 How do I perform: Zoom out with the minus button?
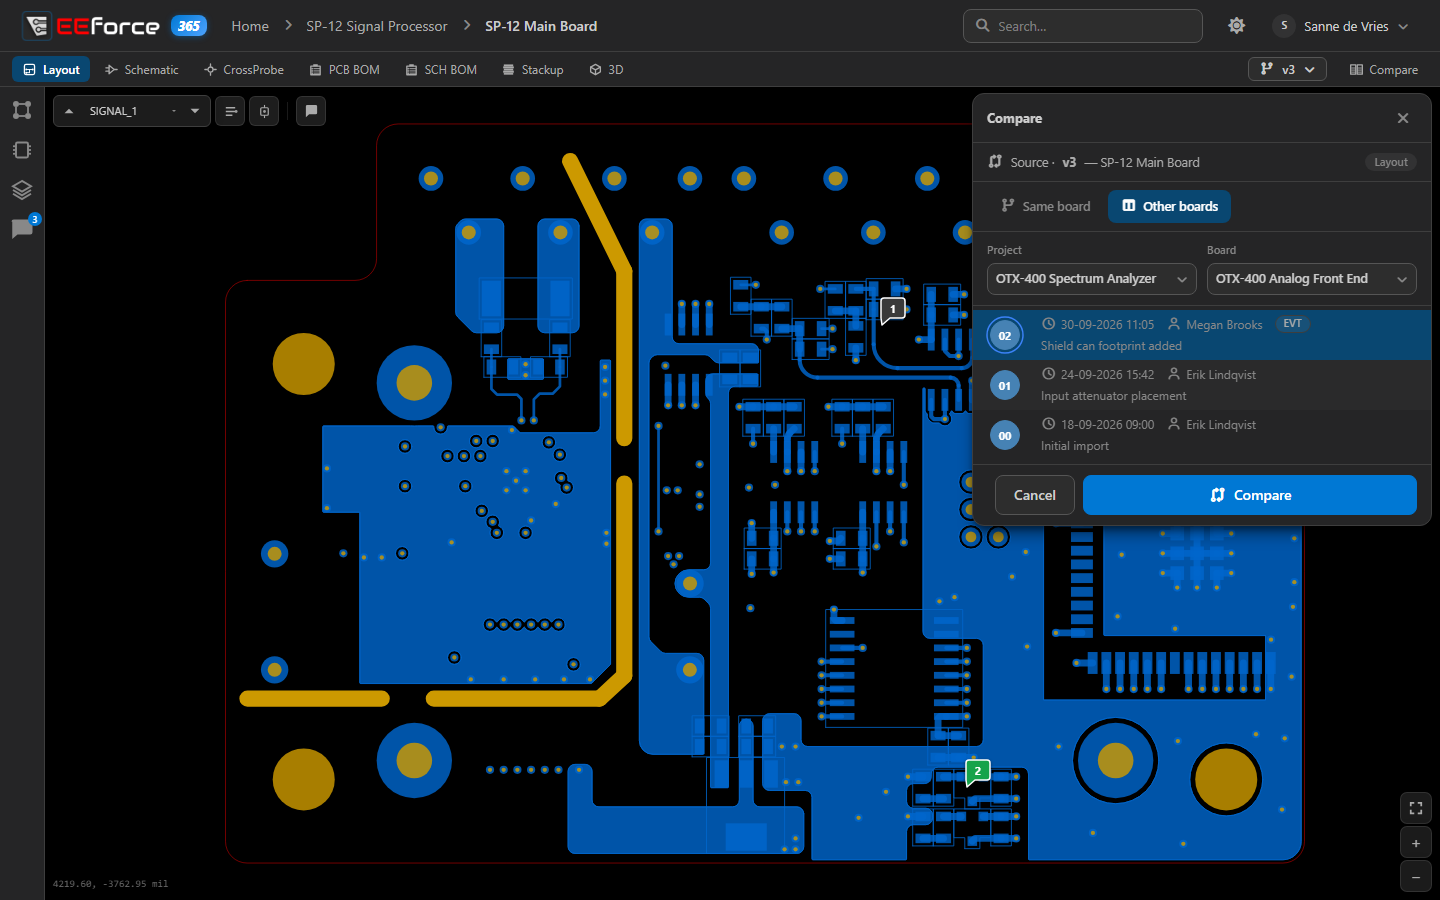[1416, 877]
